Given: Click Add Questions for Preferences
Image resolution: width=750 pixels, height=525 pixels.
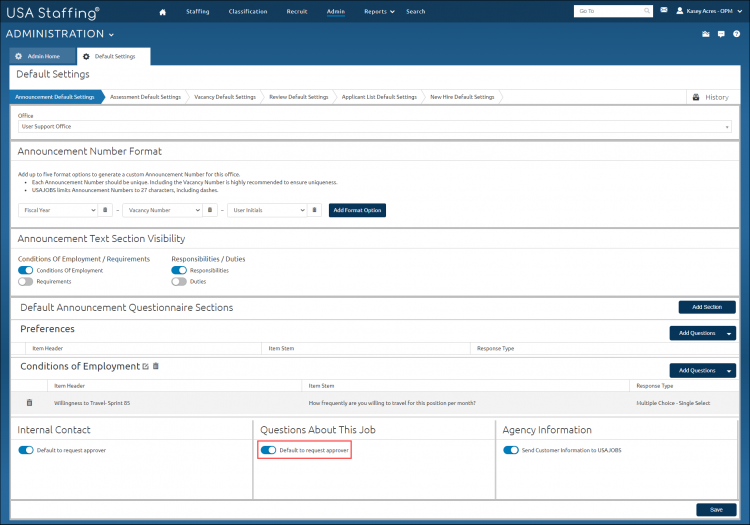Looking at the screenshot, I should 696,333.
